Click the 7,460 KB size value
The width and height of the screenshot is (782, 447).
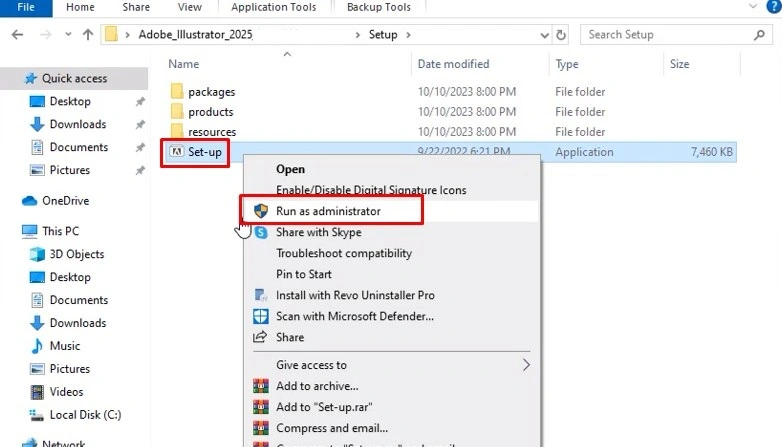coord(712,152)
